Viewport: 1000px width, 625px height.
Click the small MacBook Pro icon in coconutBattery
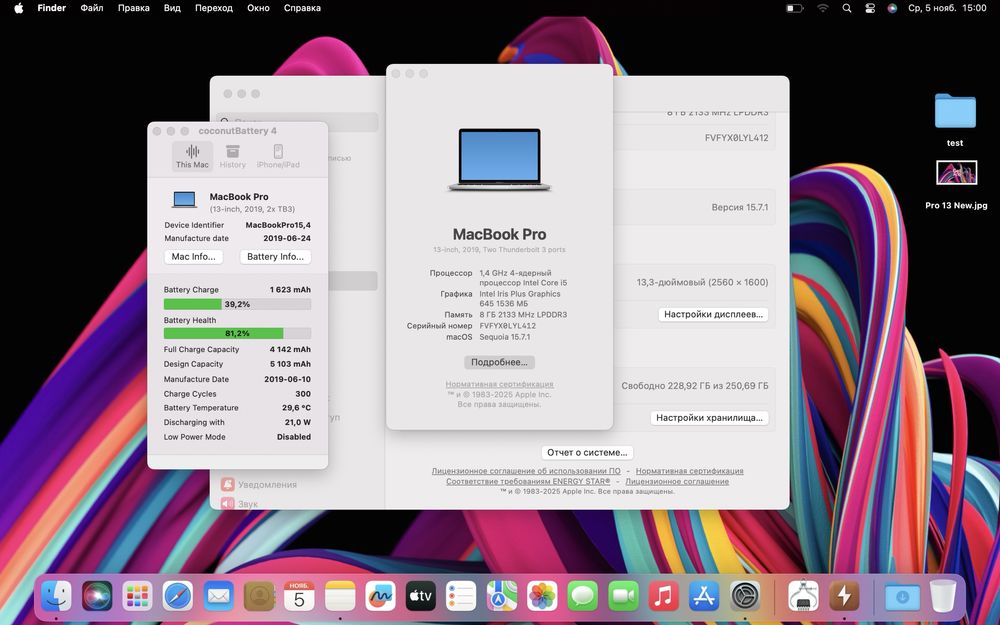(184, 200)
